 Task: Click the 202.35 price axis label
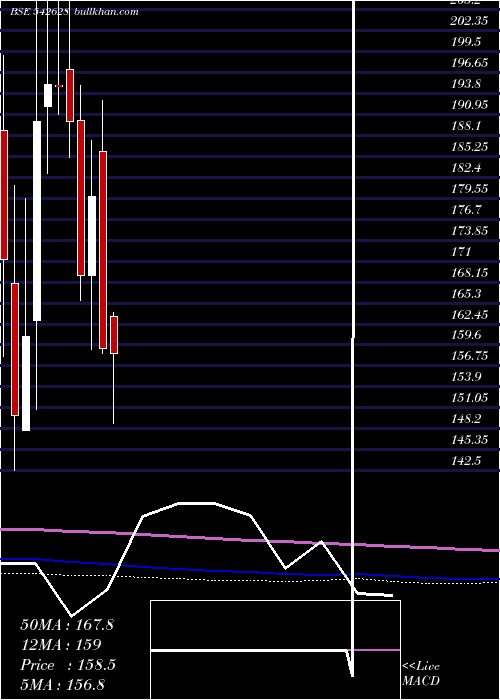coord(469,21)
